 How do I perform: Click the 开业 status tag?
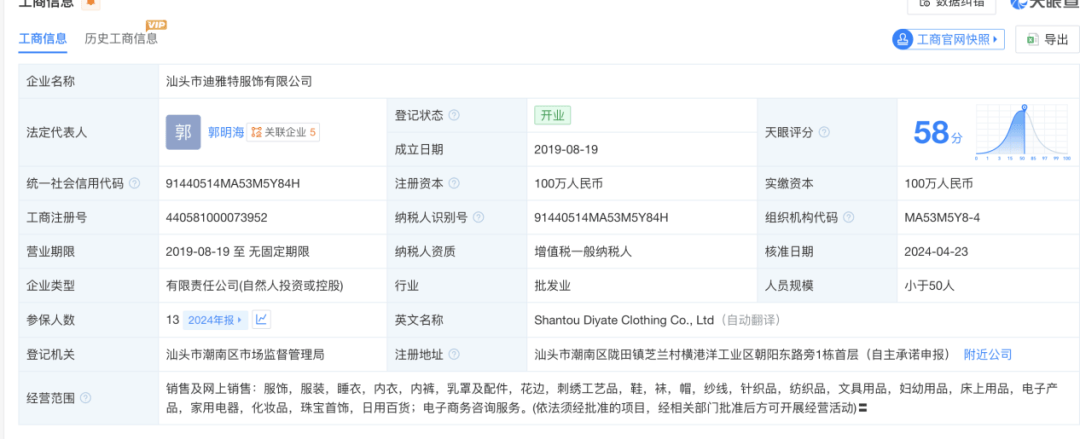(x=552, y=116)
